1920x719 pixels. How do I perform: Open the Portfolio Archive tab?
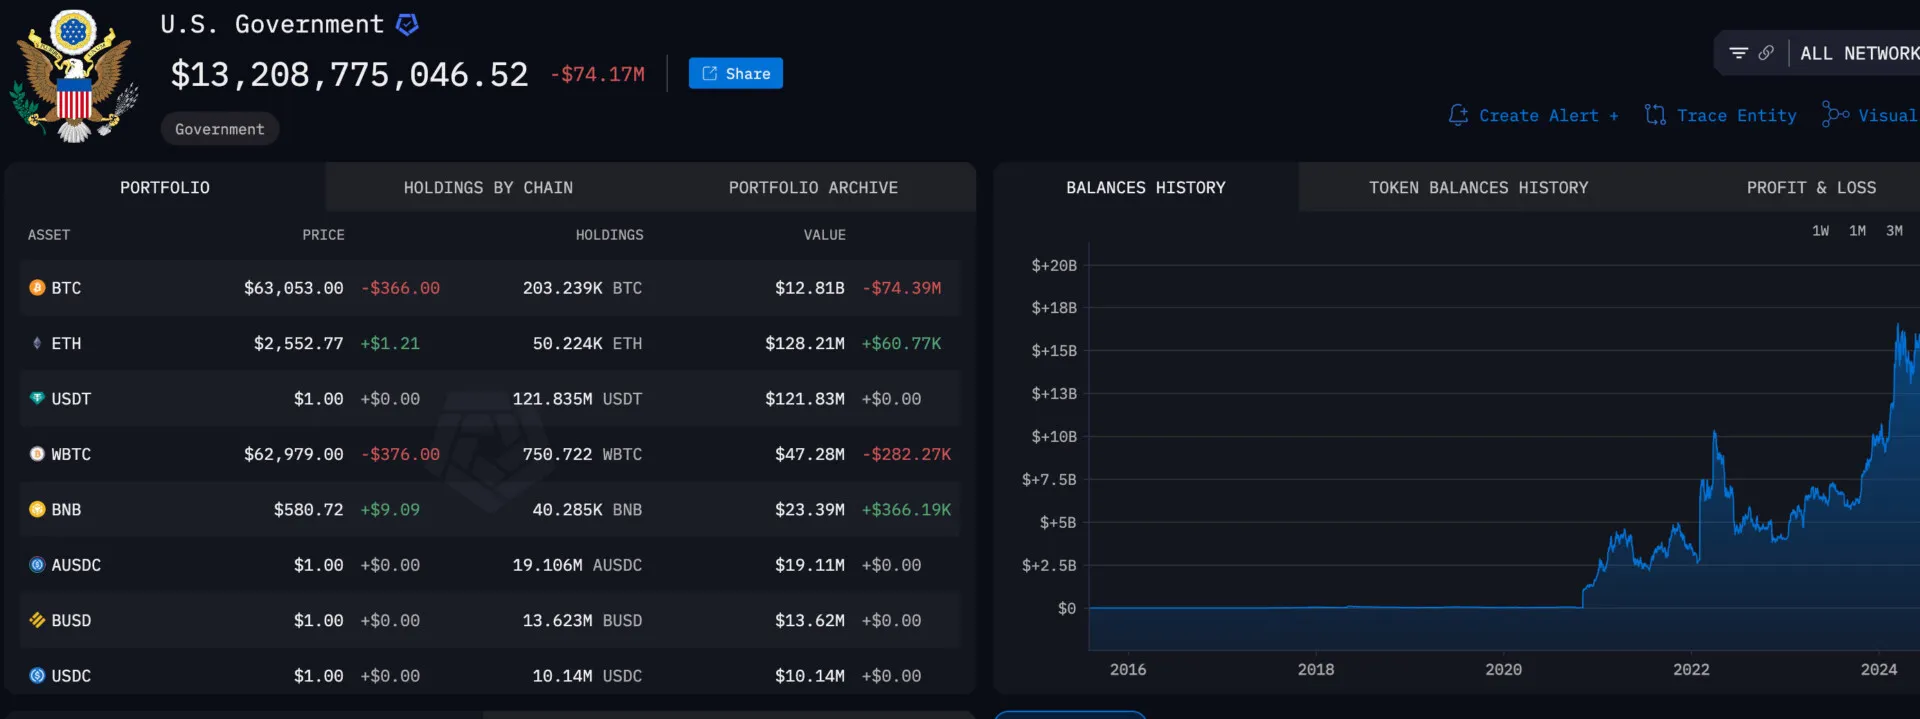click(x=813, y=187)
